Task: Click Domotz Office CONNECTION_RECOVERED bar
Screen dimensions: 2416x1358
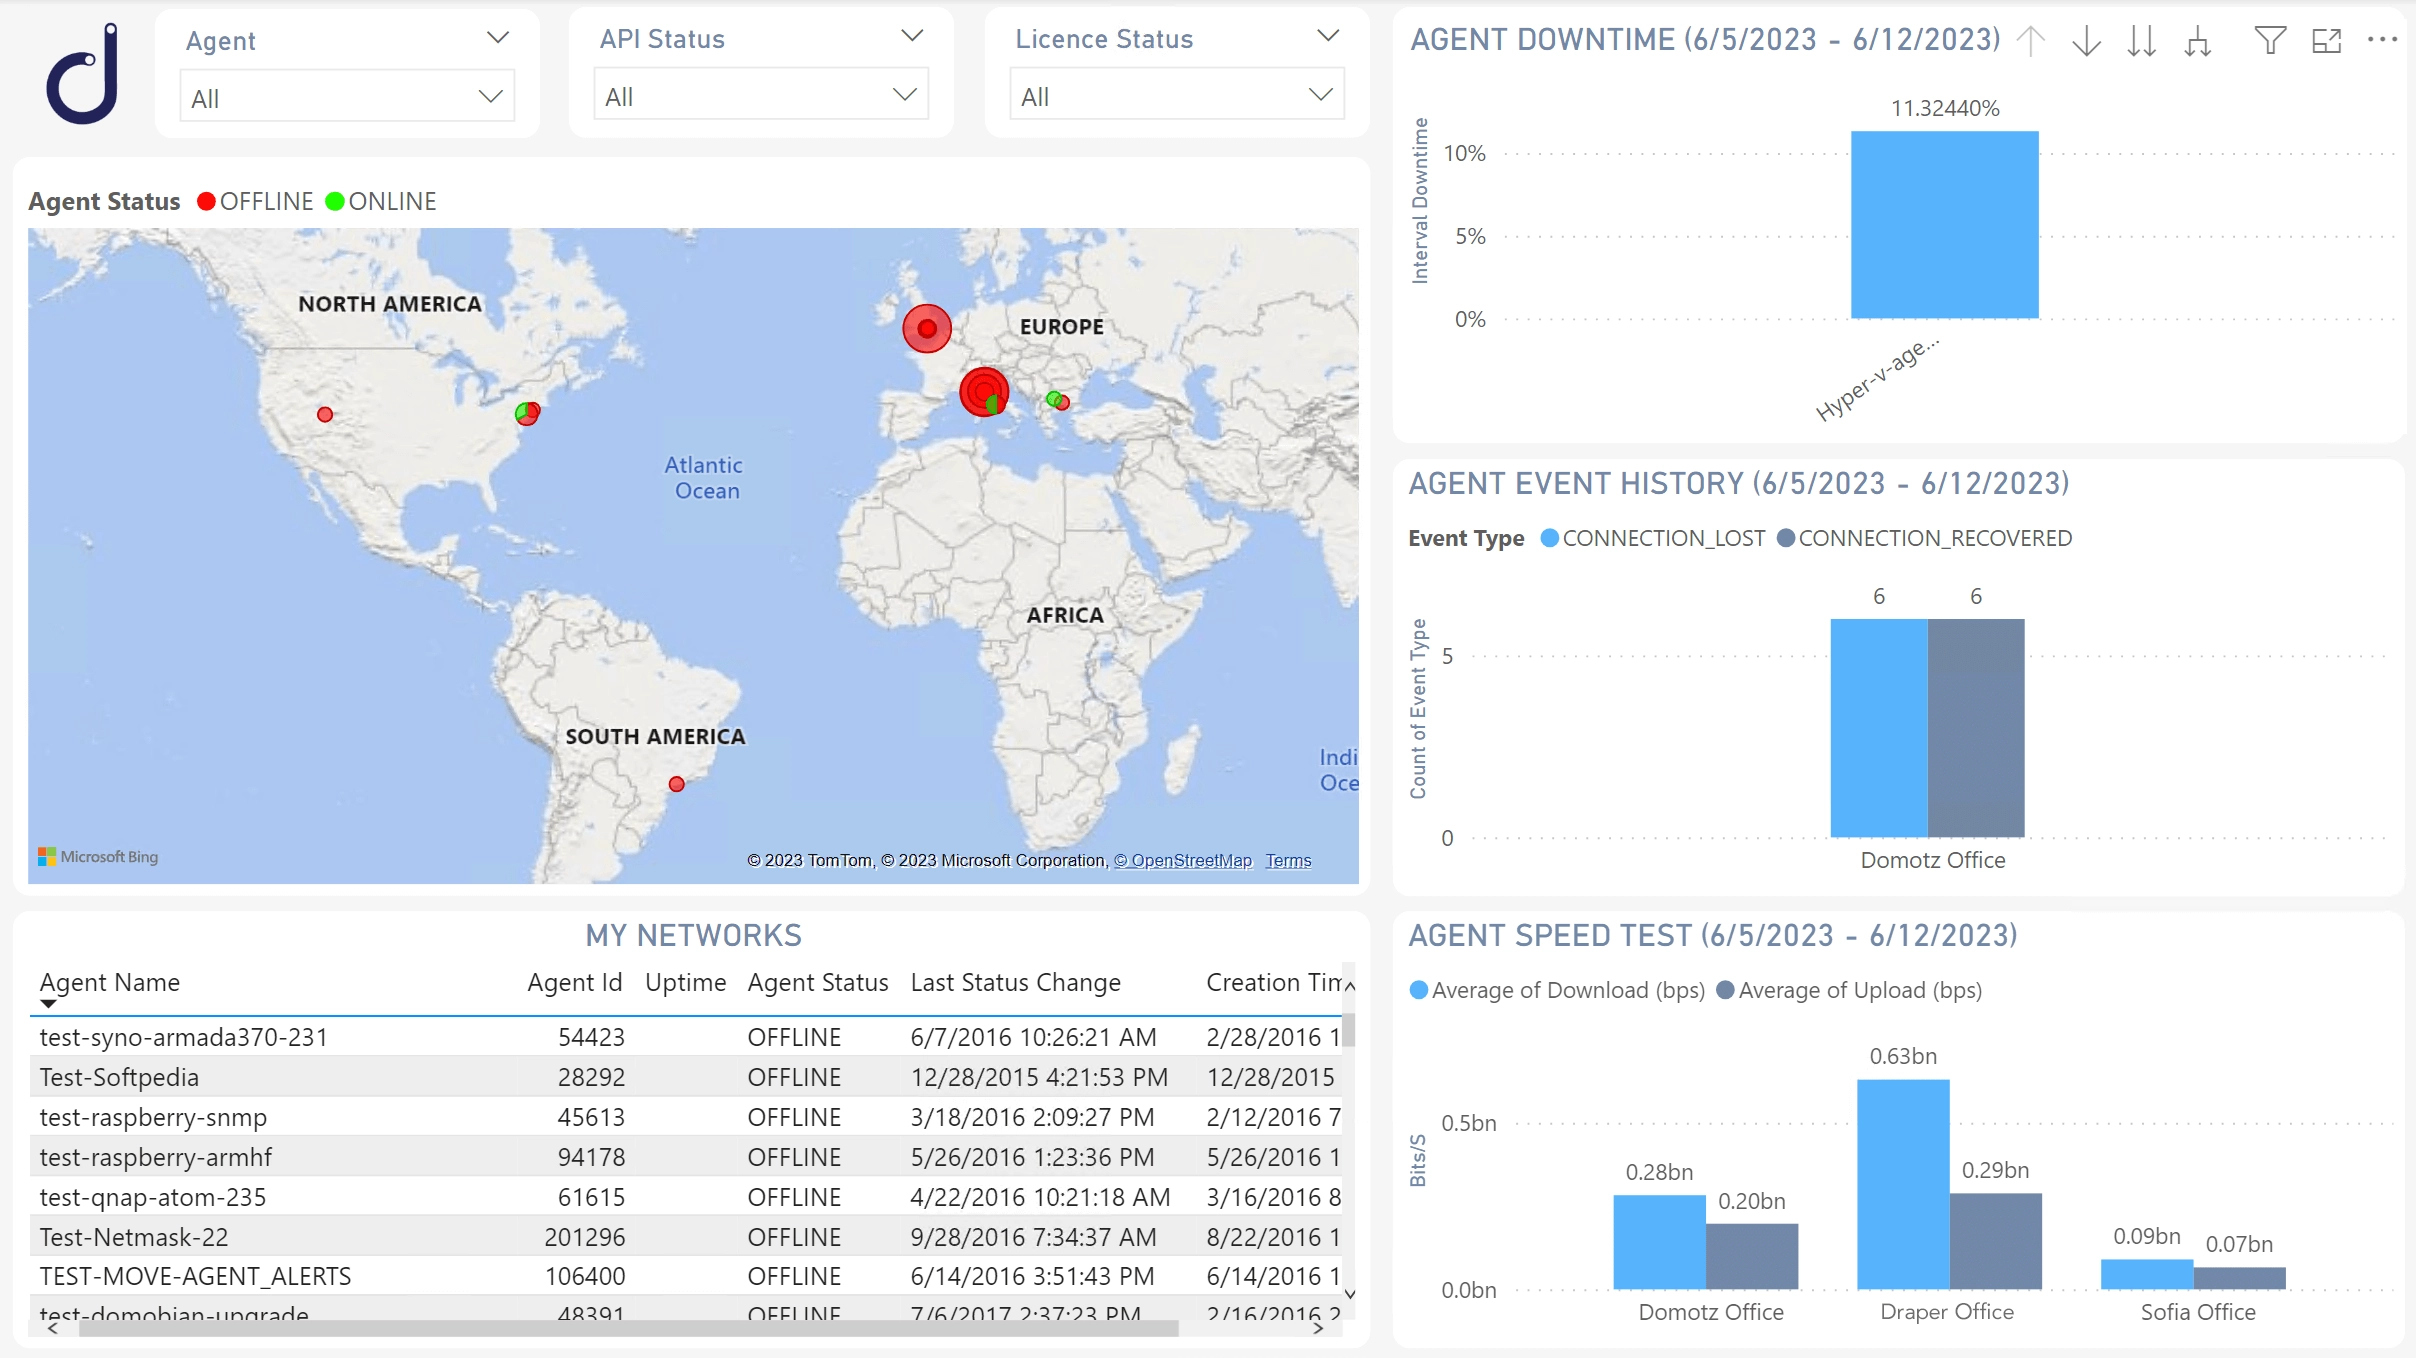Action: point(1976,728)
